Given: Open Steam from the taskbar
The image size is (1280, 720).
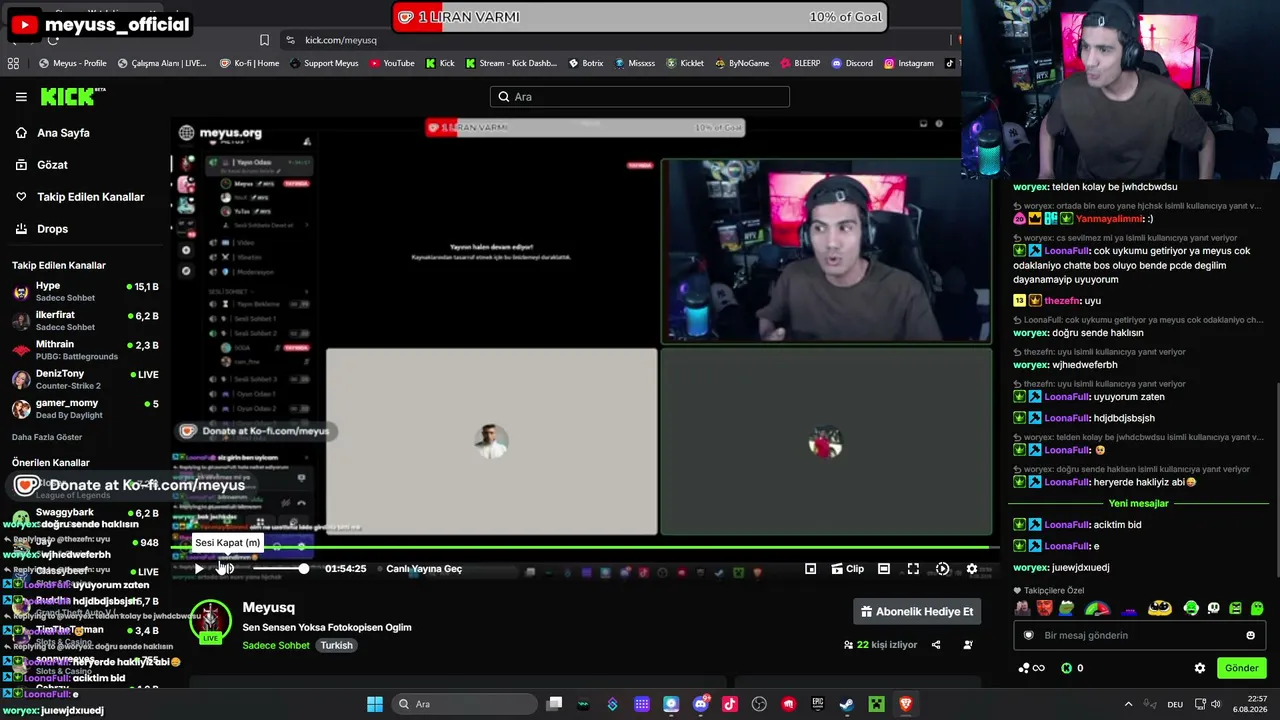Looking at the screenshot, I should tap(847, 704).
